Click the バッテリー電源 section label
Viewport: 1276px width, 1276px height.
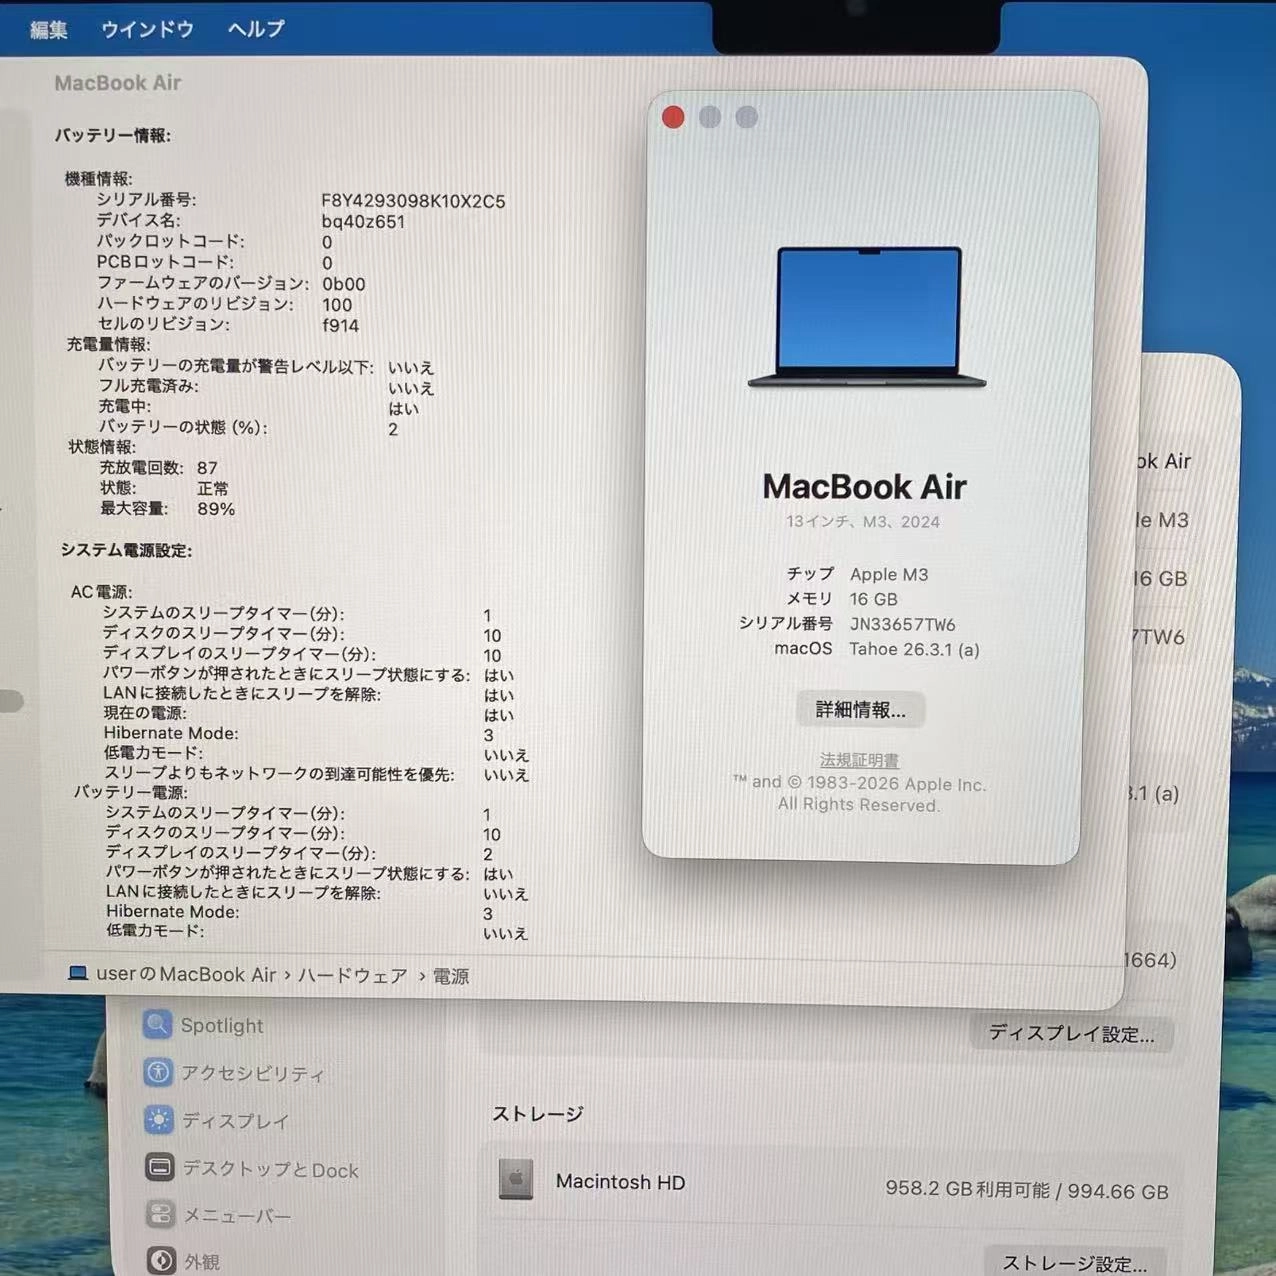pos(130,791)
